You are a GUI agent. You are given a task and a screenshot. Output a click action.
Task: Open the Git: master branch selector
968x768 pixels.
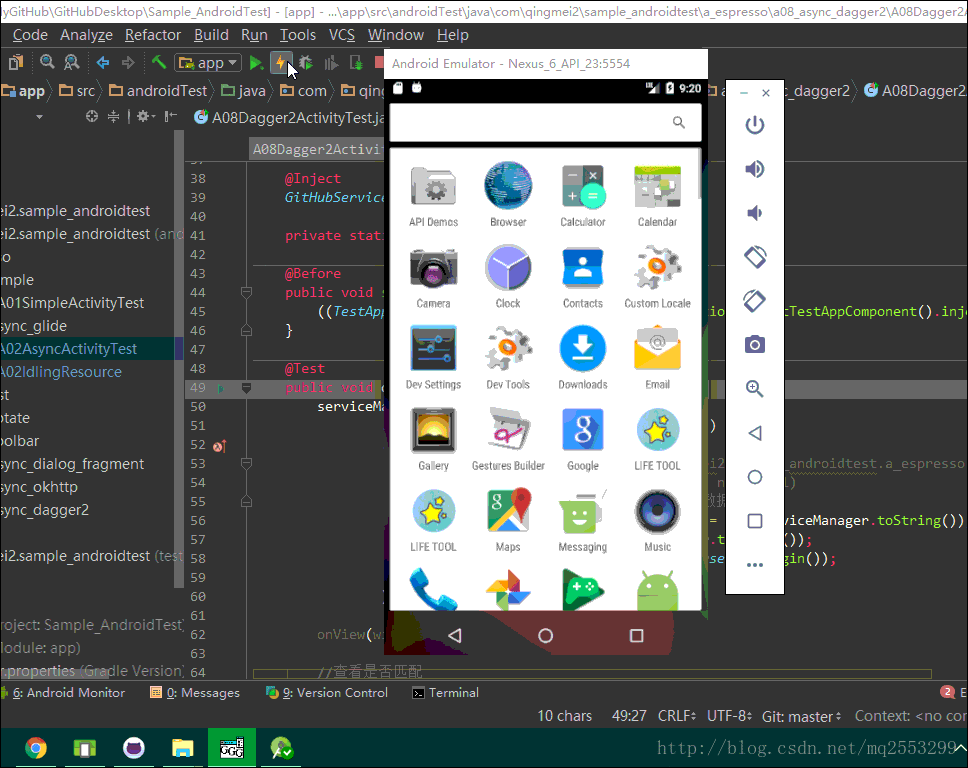click(801, 716)
